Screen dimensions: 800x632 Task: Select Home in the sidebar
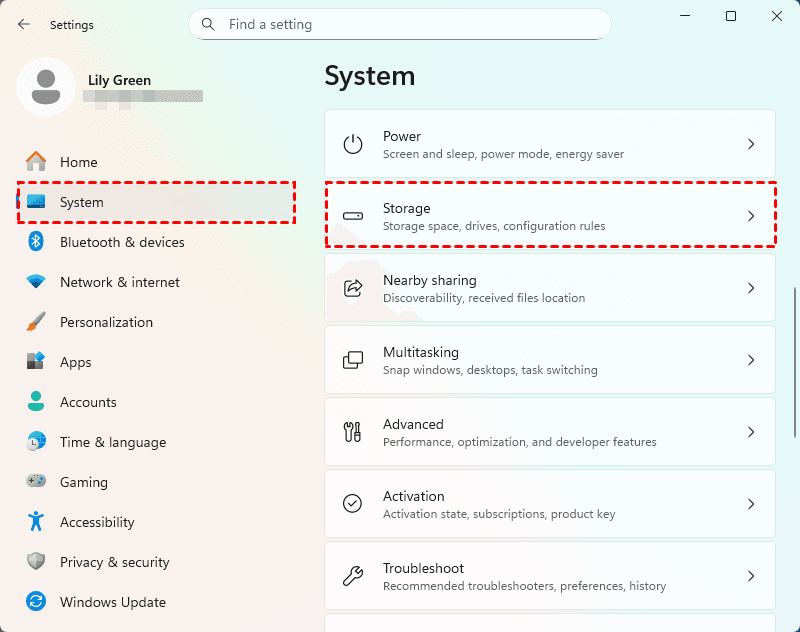78,162
